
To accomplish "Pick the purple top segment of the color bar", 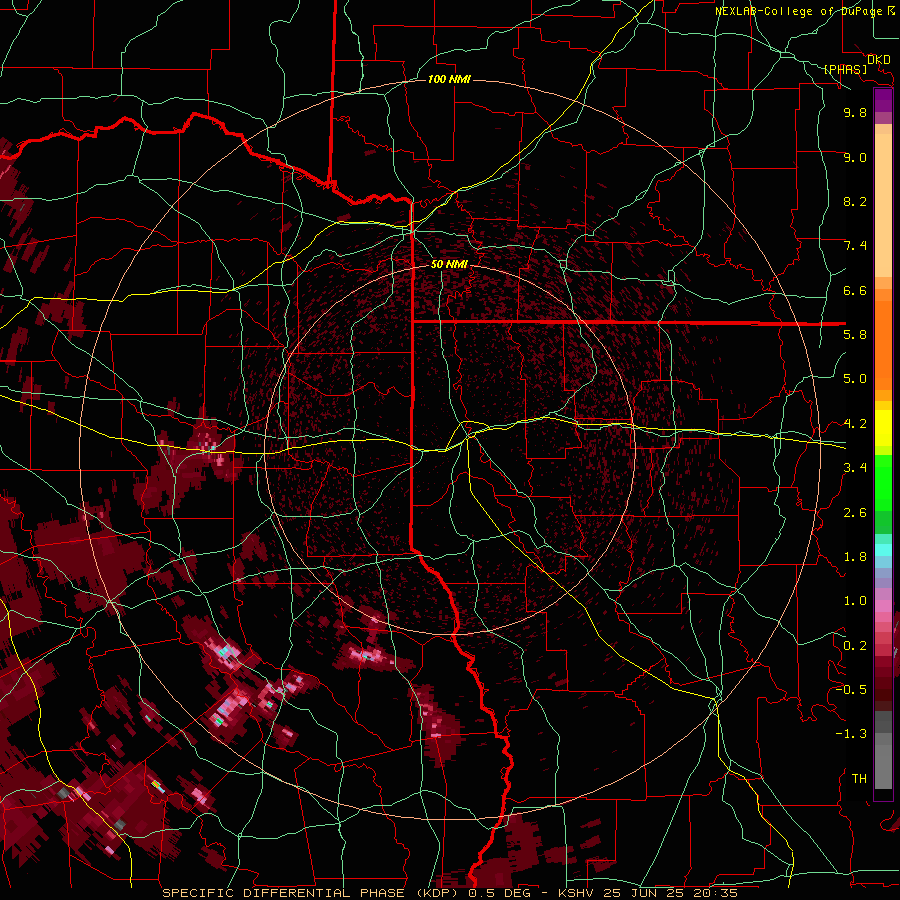I will (883, 100).
